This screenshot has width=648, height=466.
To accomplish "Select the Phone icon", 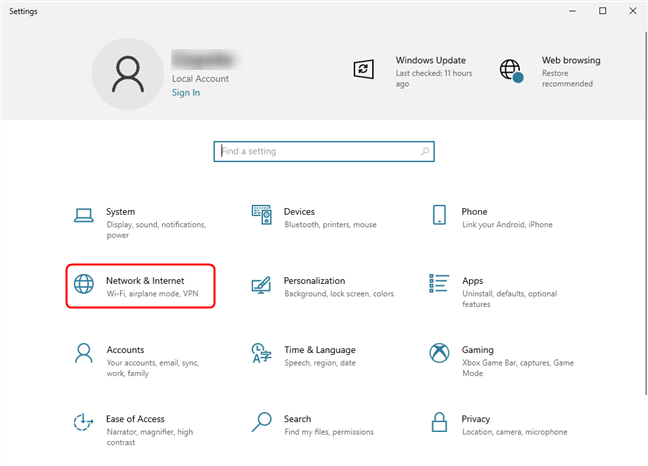I will pyautogui.click(x=439, y=215).
